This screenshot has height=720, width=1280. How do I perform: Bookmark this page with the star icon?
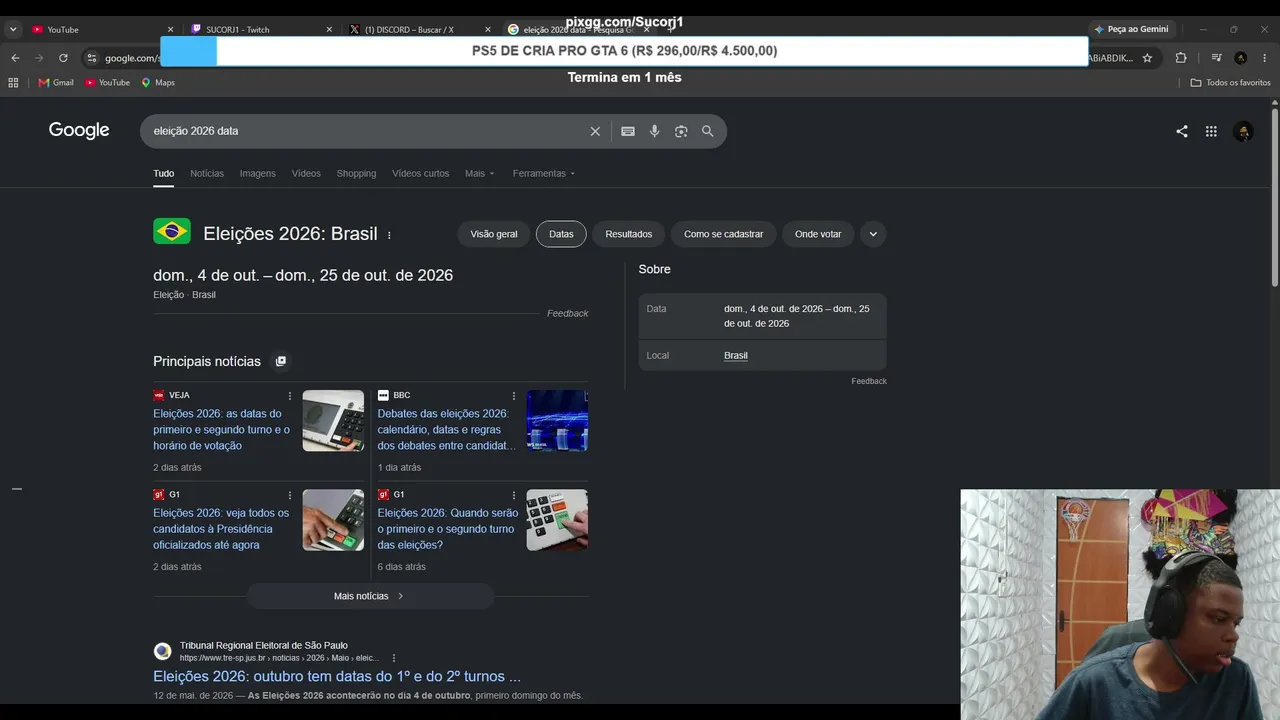pyautogui.click(x=1147, y=58)
